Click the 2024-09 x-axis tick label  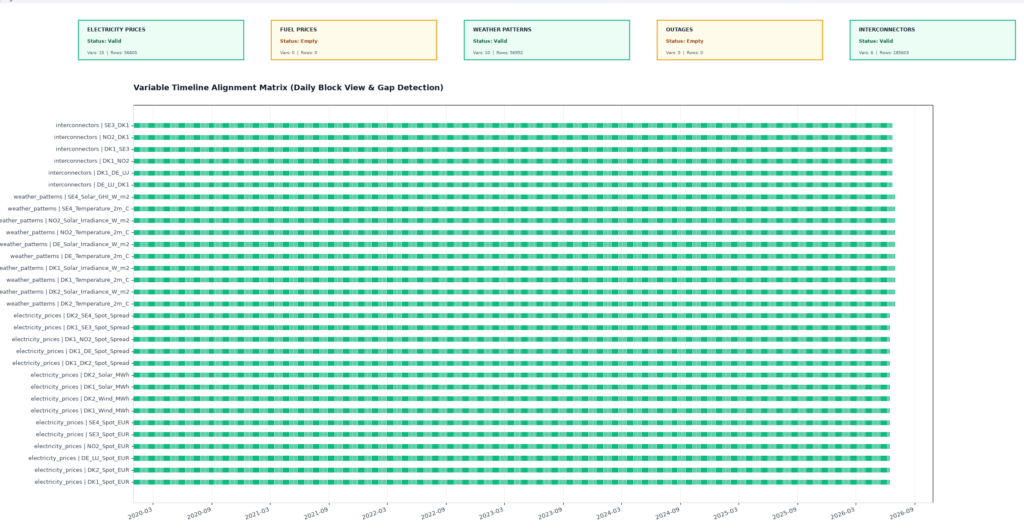[667, 513]
